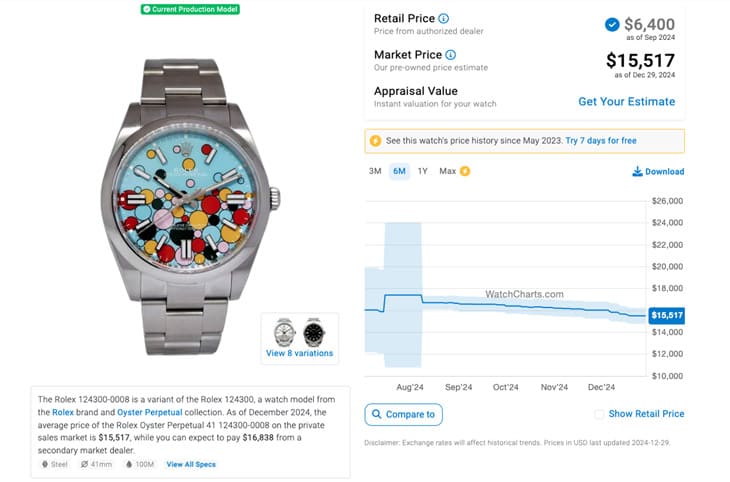Click Try 7 days for free
Image resolution: width=730 pixels, height=482 pixels.
600,141
